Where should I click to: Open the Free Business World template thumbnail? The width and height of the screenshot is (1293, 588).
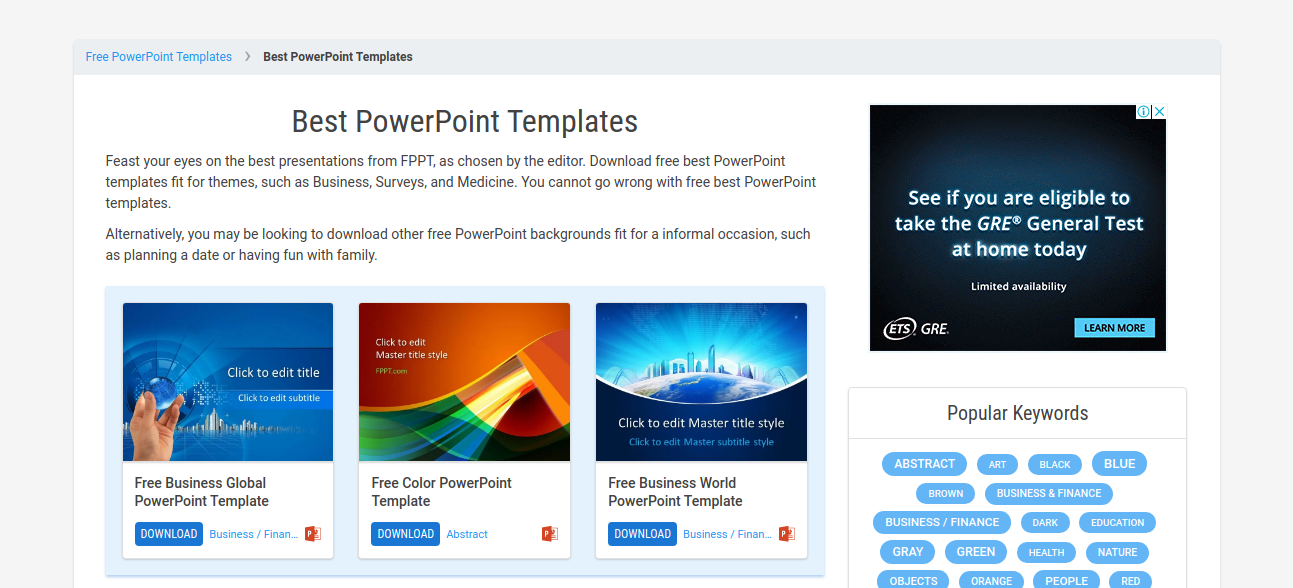[x=701, y=382]
